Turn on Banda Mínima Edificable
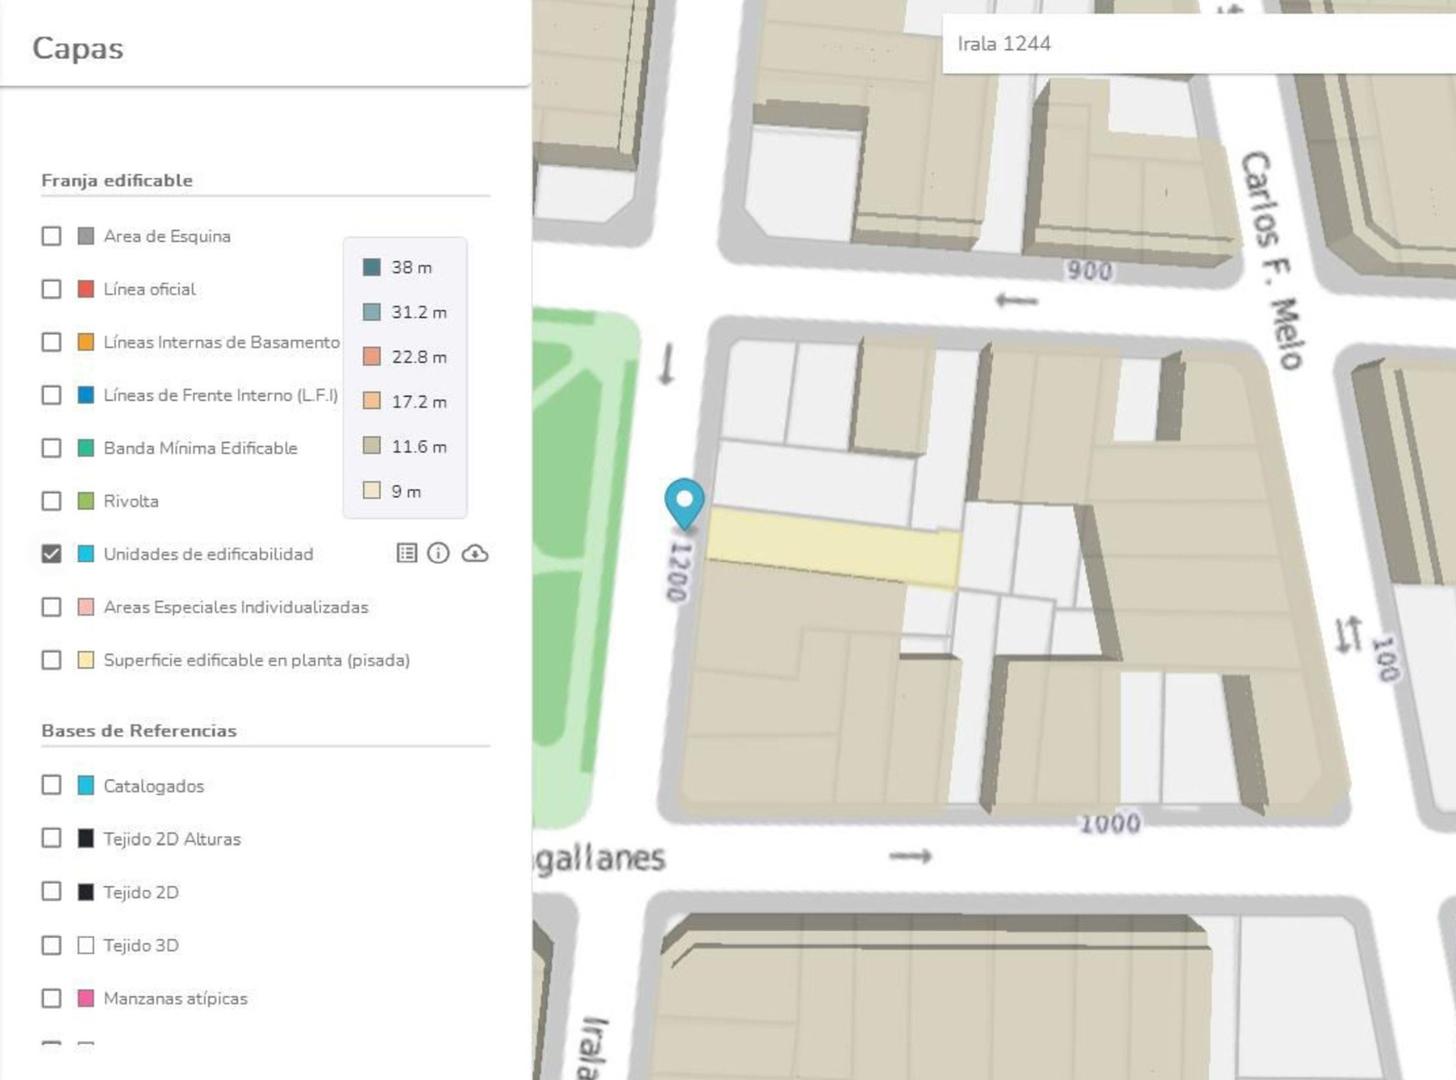Screen dimensions: 1456x1080 click(51, 448)
